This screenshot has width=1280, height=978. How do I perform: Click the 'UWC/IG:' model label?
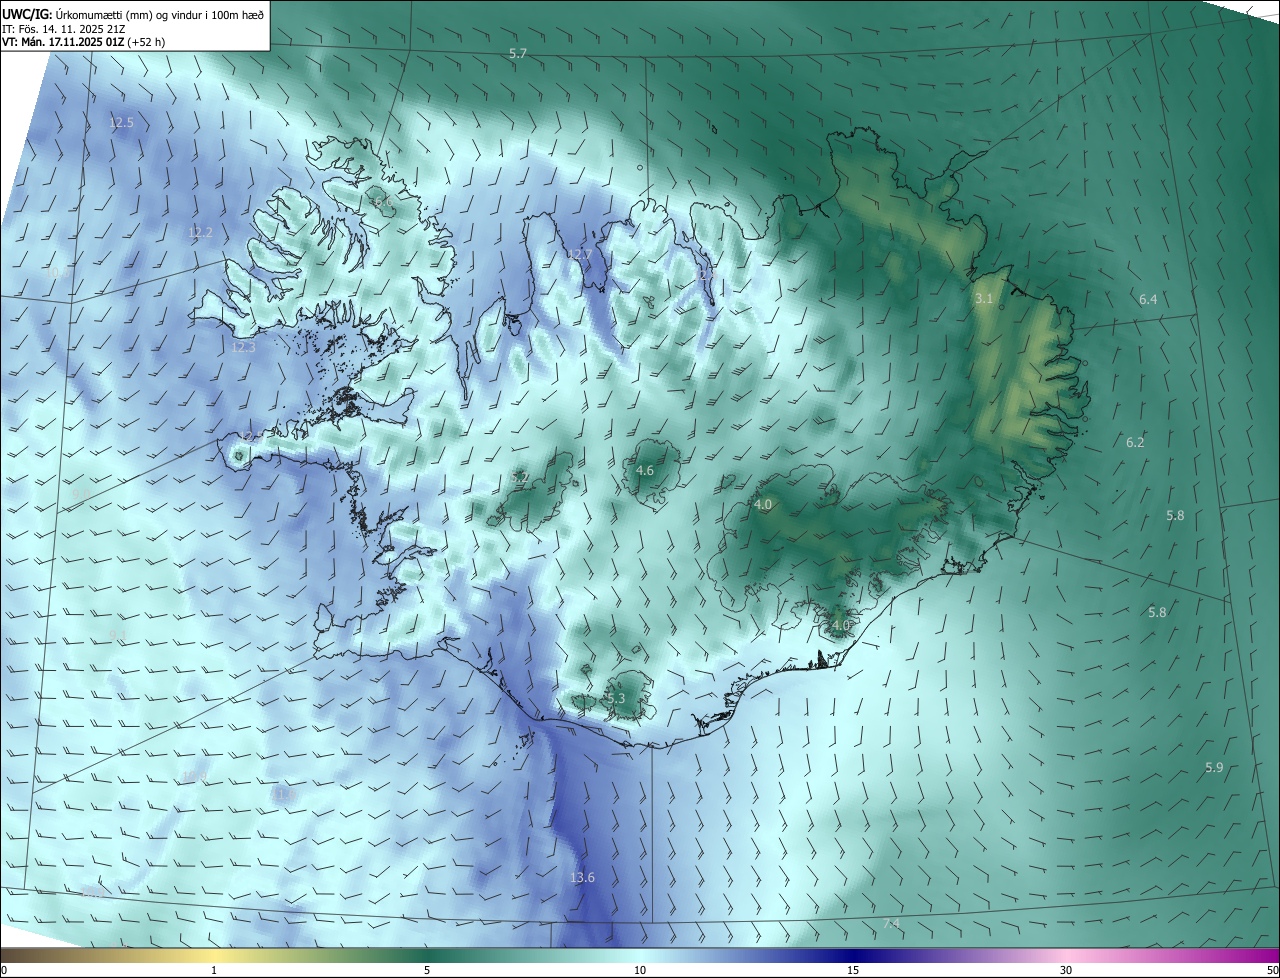(x=27, y=14)
